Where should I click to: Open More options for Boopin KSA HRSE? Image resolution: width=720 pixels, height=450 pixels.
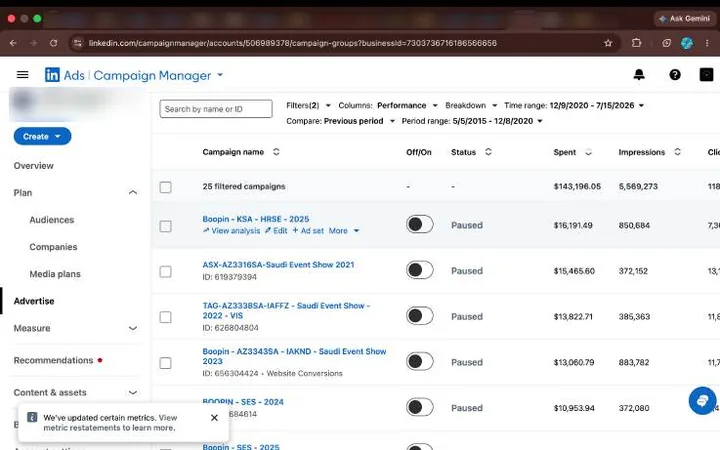[343, 231]
